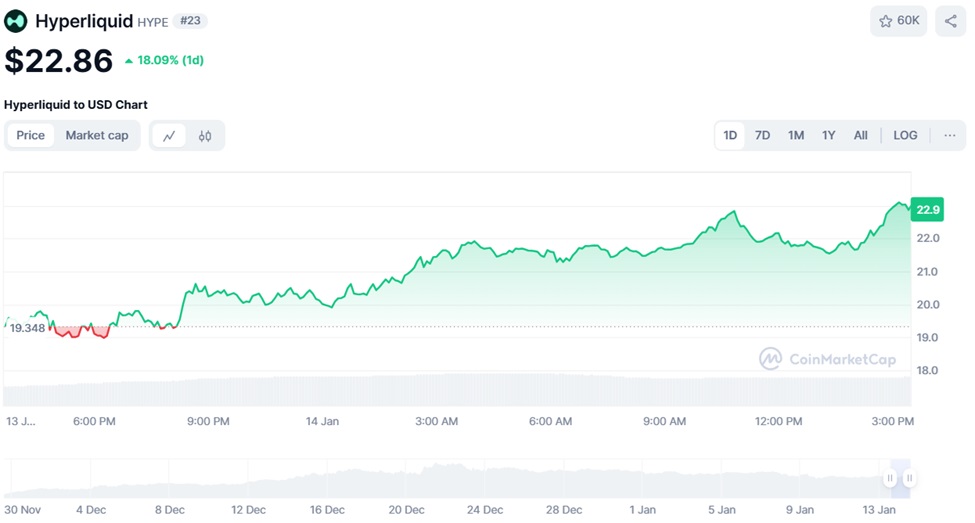
Task: Click 20 Dec on the overview timeline
Action: coord(406,510)
